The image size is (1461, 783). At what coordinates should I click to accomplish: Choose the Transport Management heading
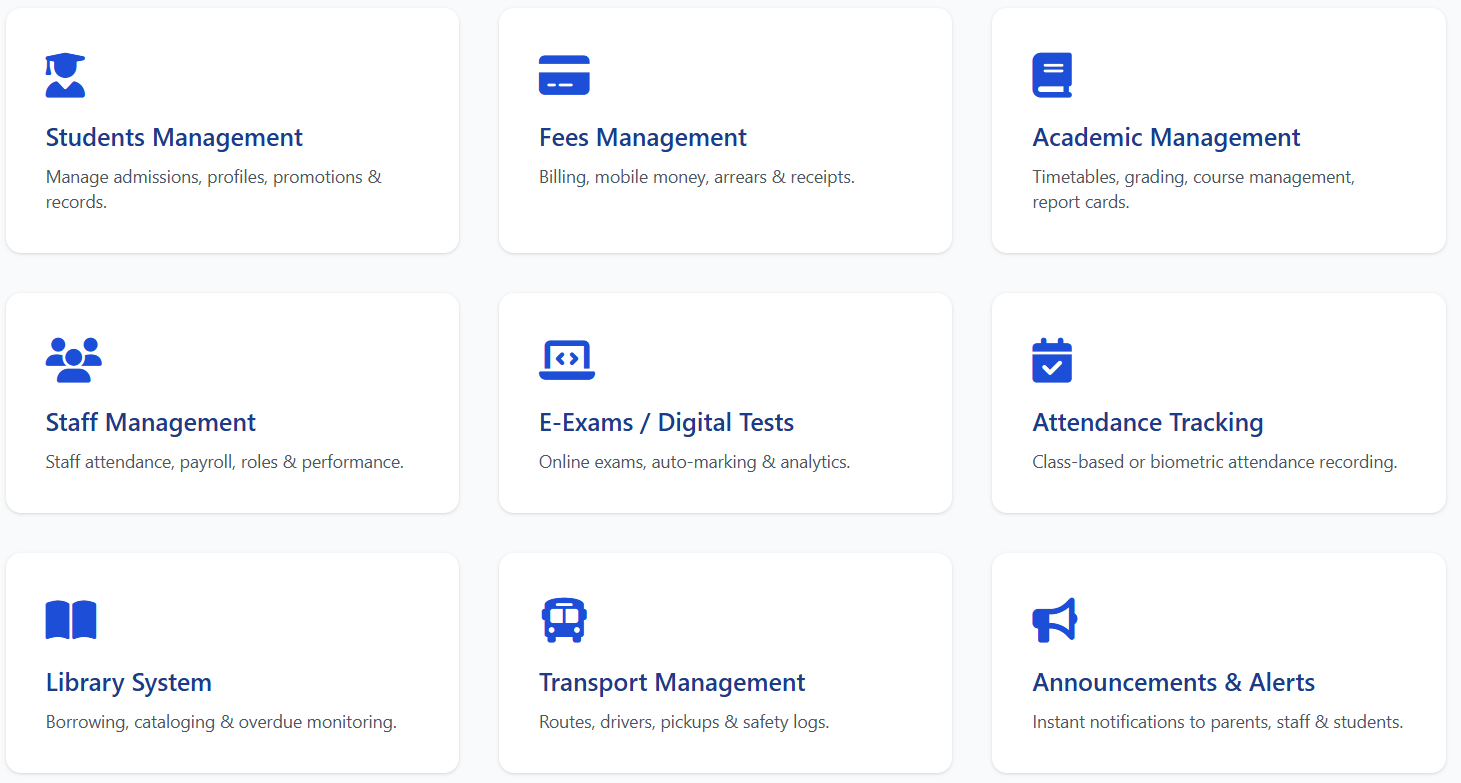point(672,682)
